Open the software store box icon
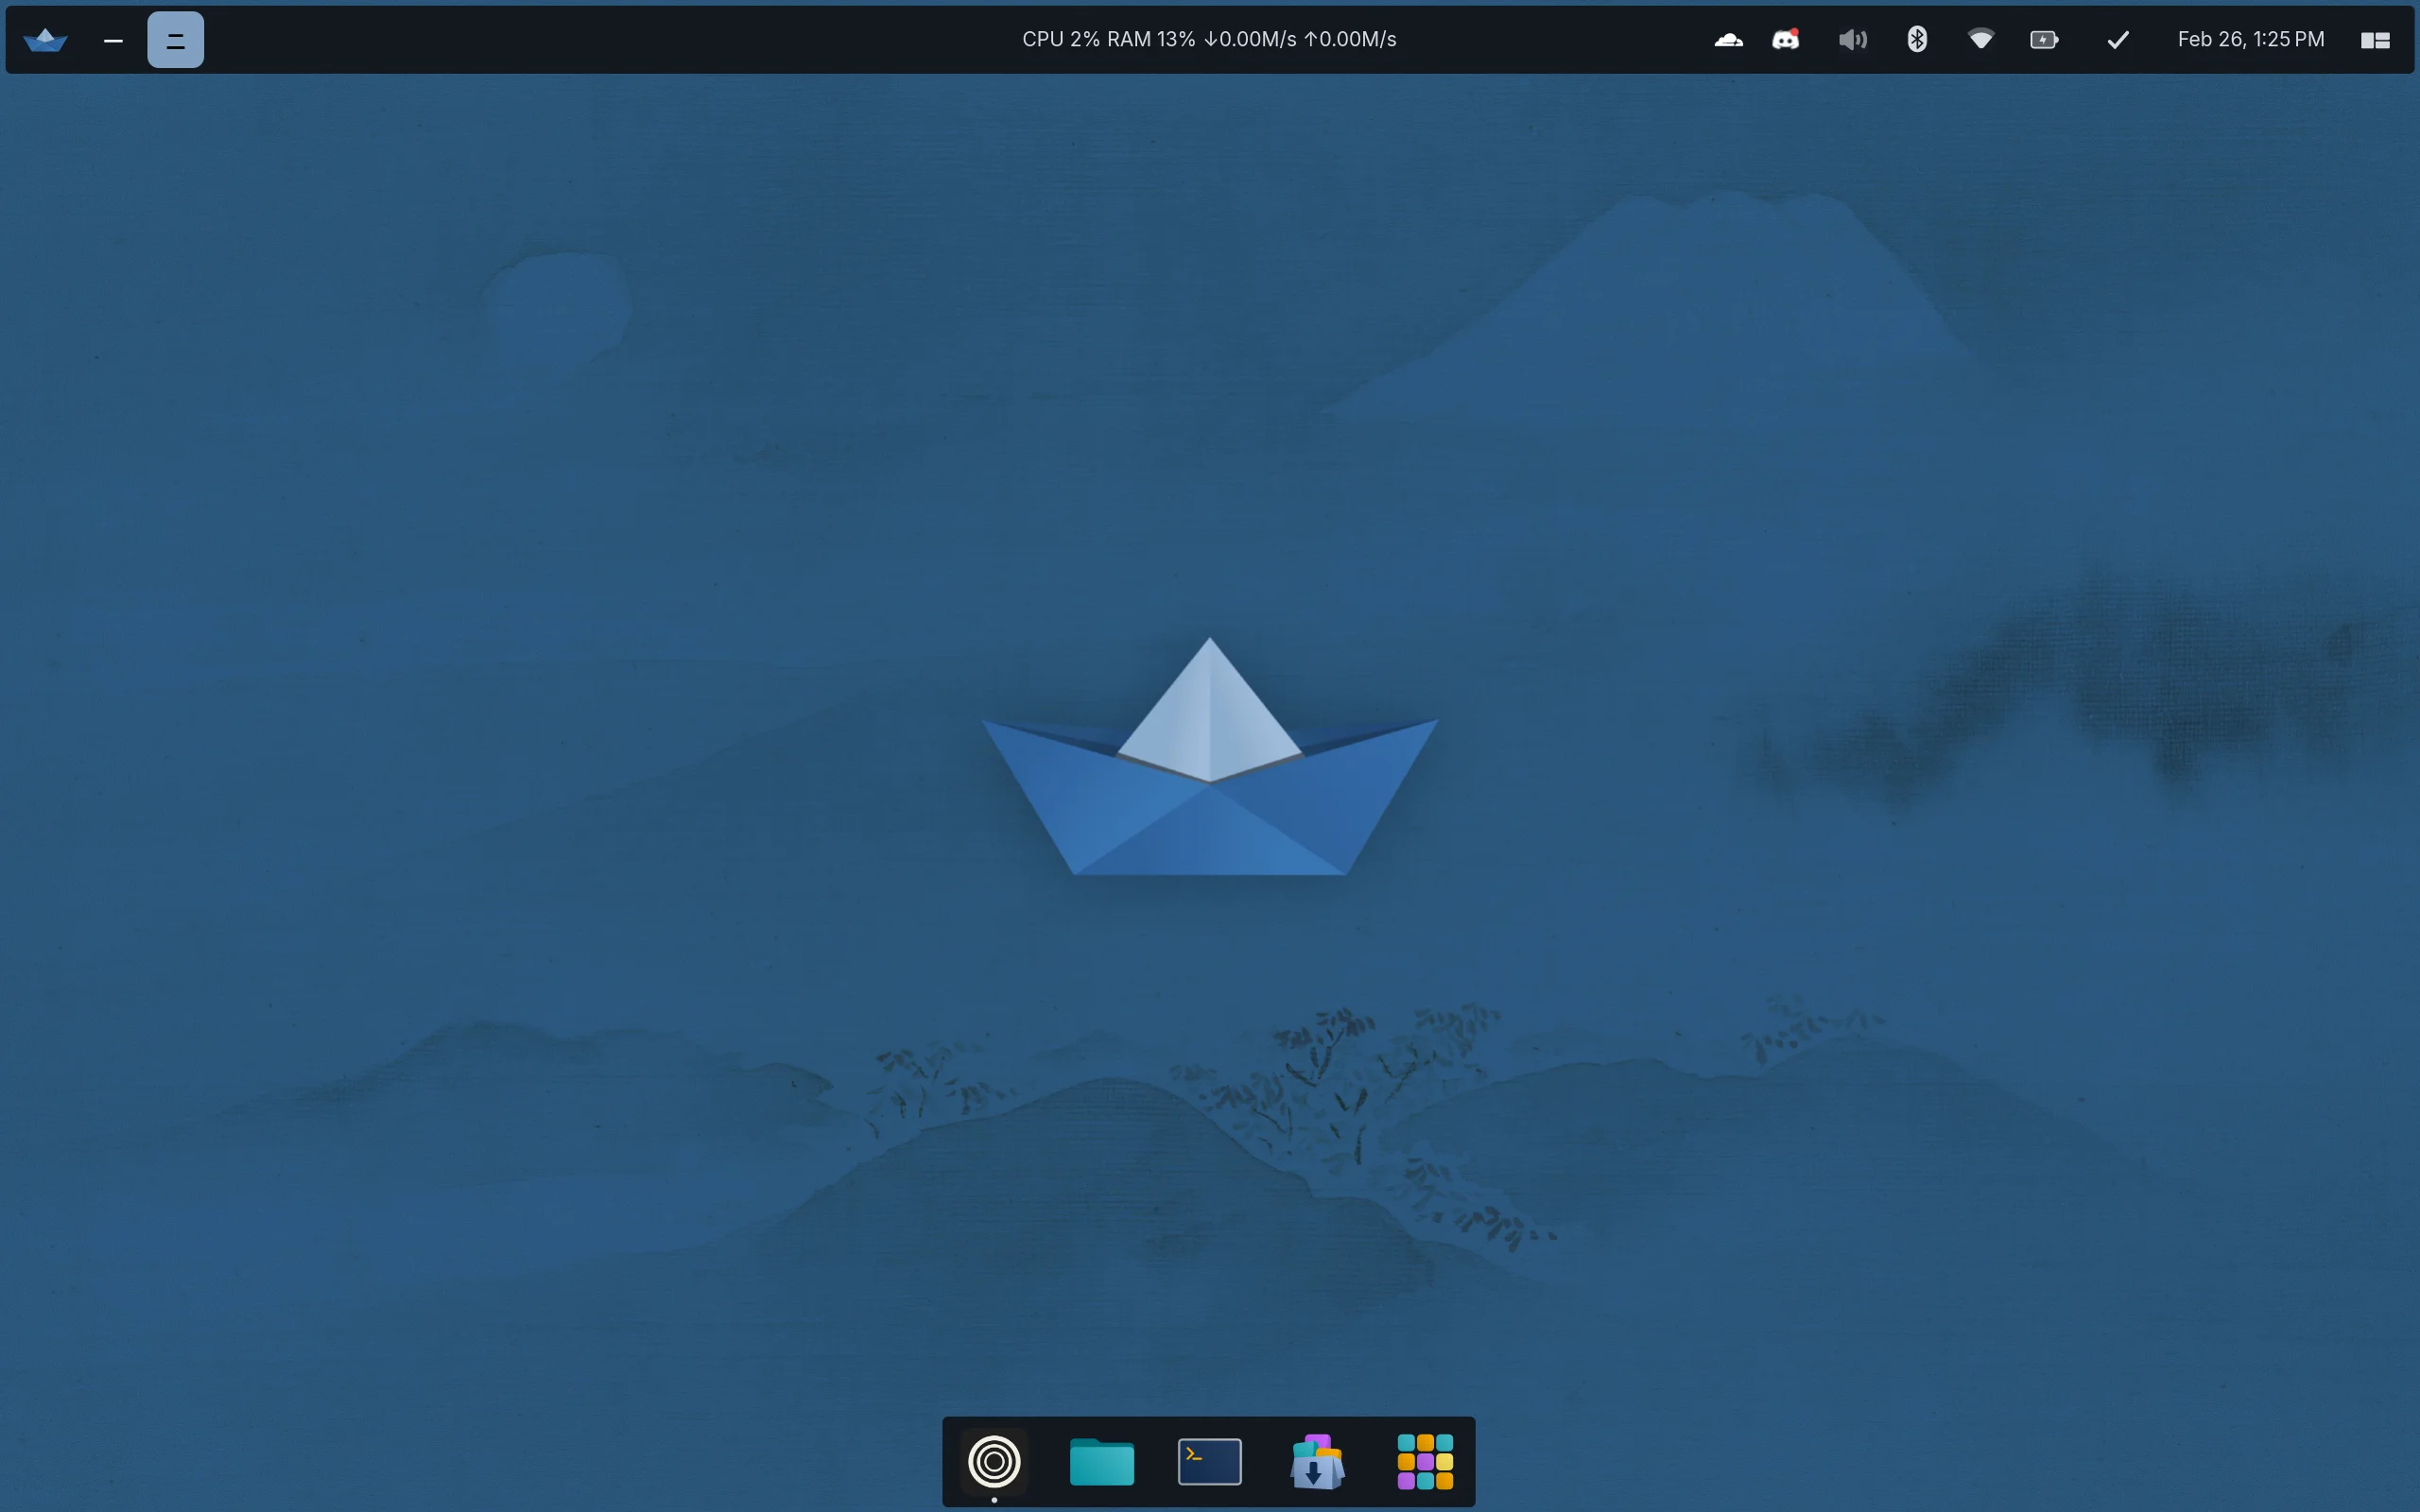 1317,1462
